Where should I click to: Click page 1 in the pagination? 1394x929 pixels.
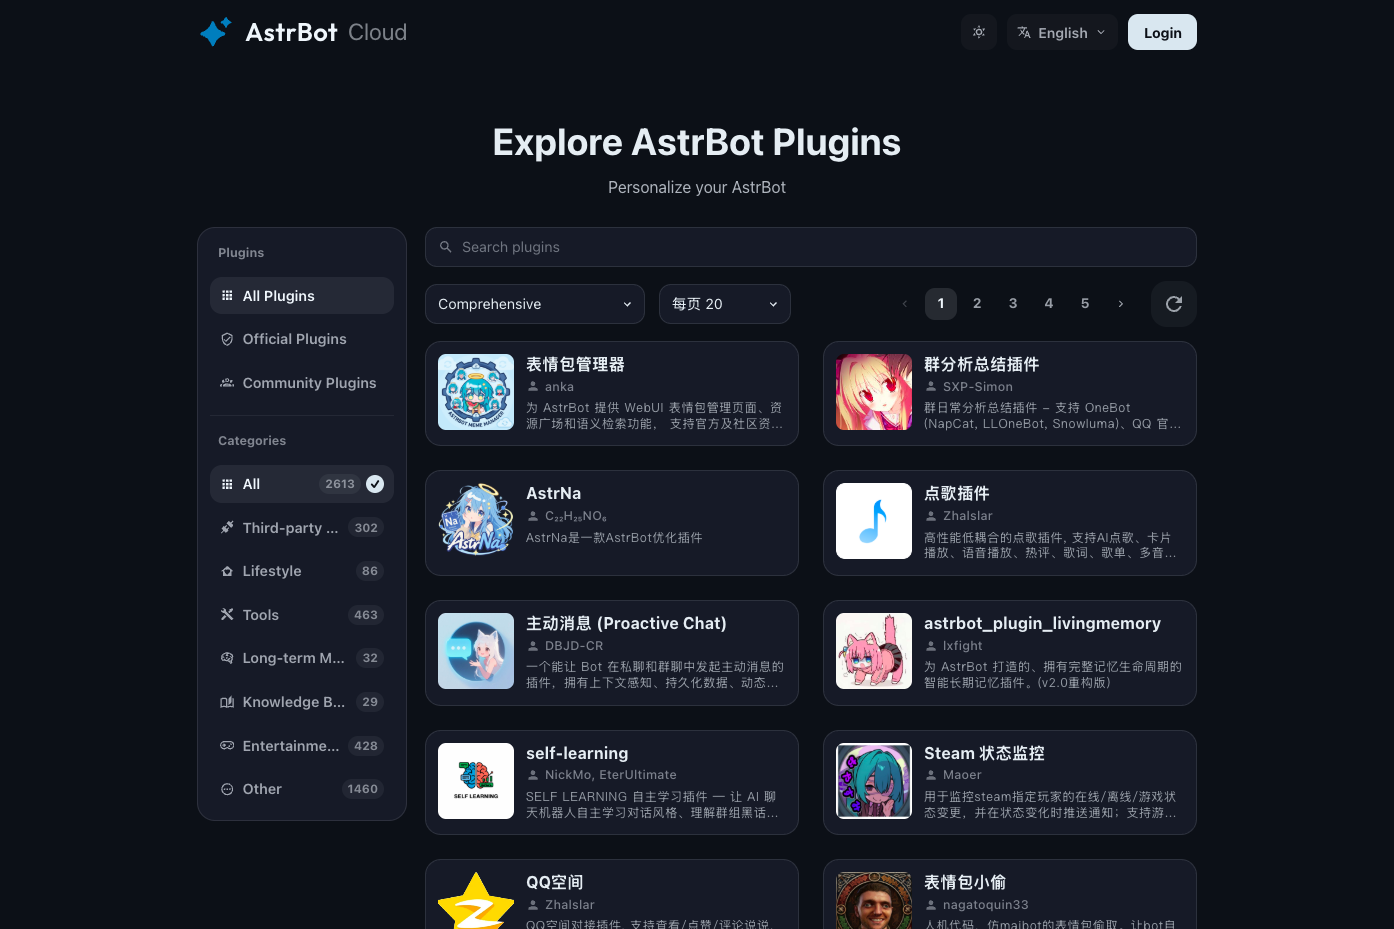pos(941,304)
